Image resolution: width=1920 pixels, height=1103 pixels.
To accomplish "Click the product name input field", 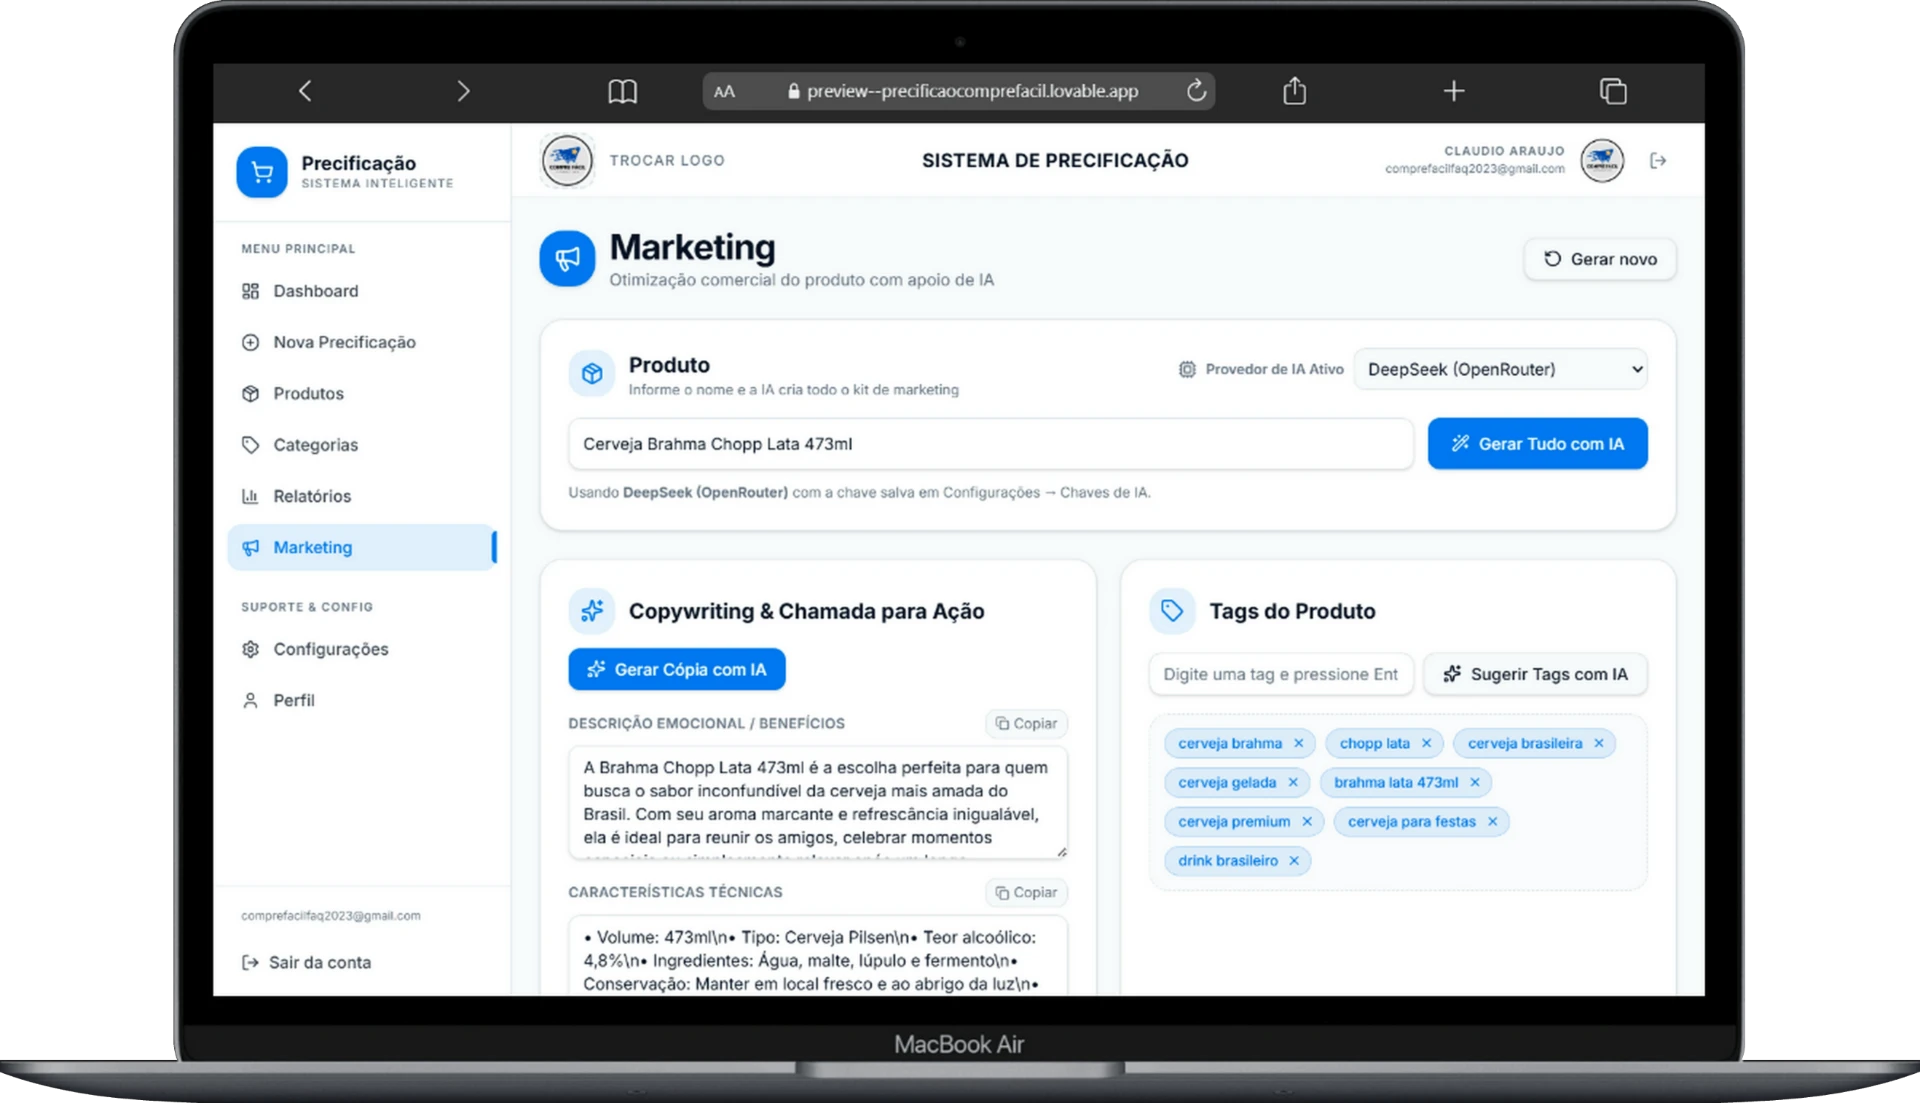I will coord(990,444).
